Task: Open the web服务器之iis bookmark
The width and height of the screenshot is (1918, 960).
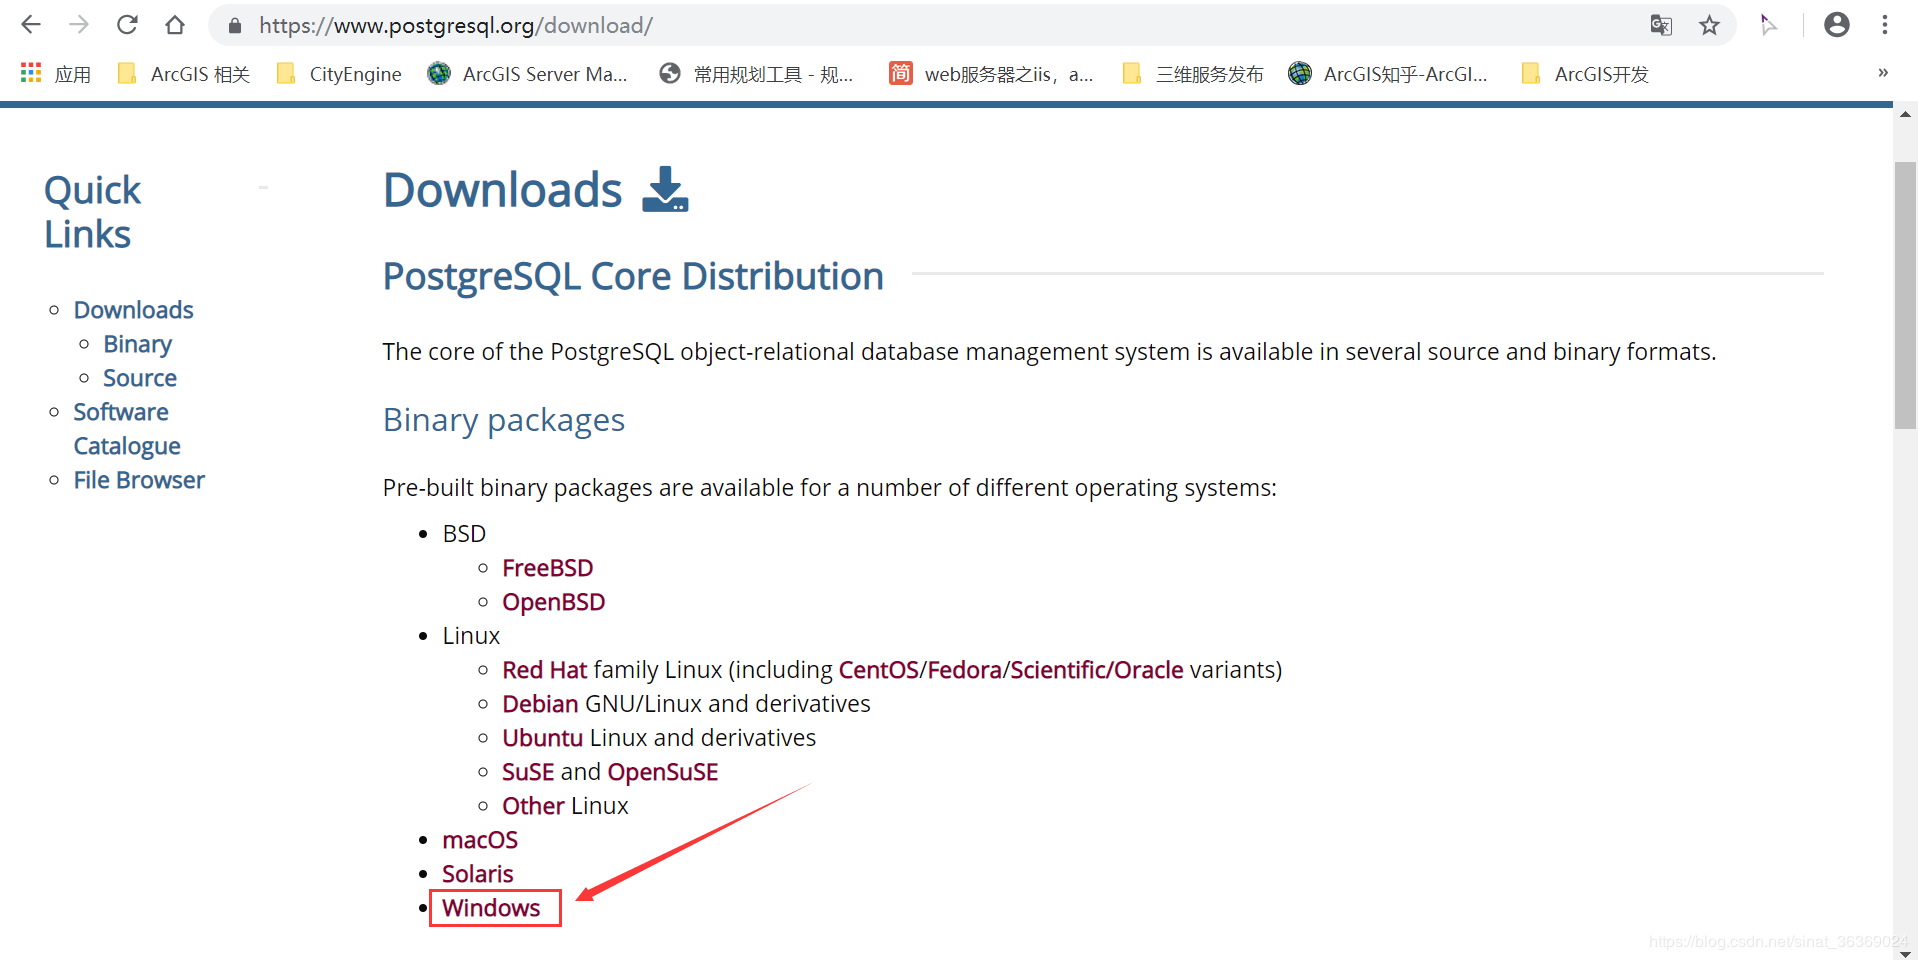Action: pos(991,74)
